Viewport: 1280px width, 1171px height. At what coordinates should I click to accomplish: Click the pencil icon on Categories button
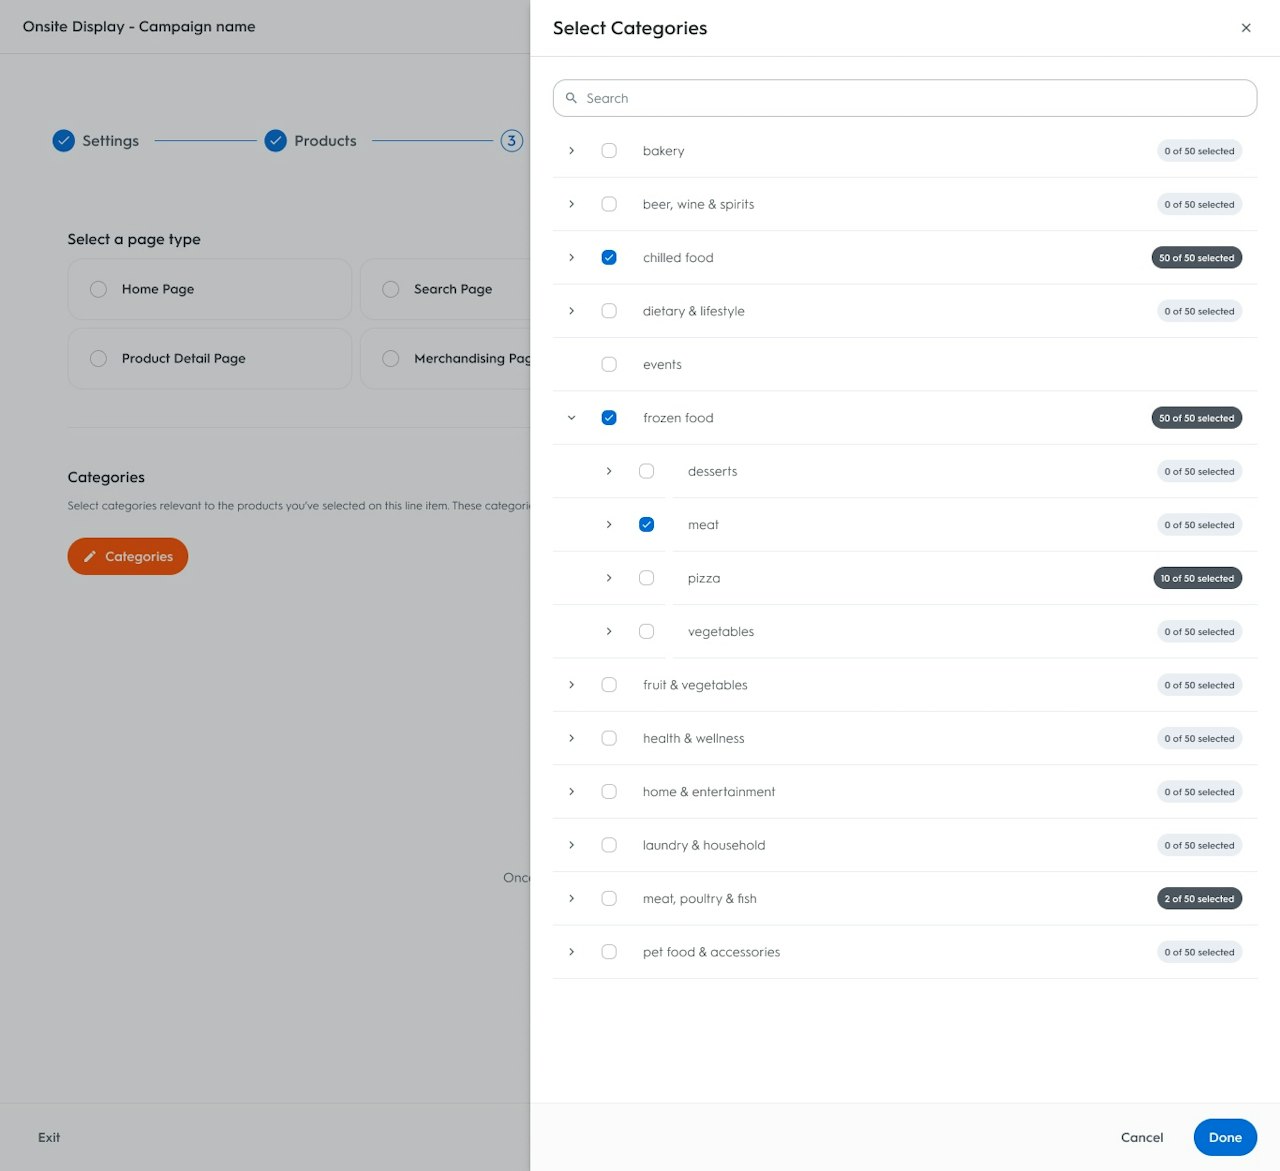click(90, 557)
